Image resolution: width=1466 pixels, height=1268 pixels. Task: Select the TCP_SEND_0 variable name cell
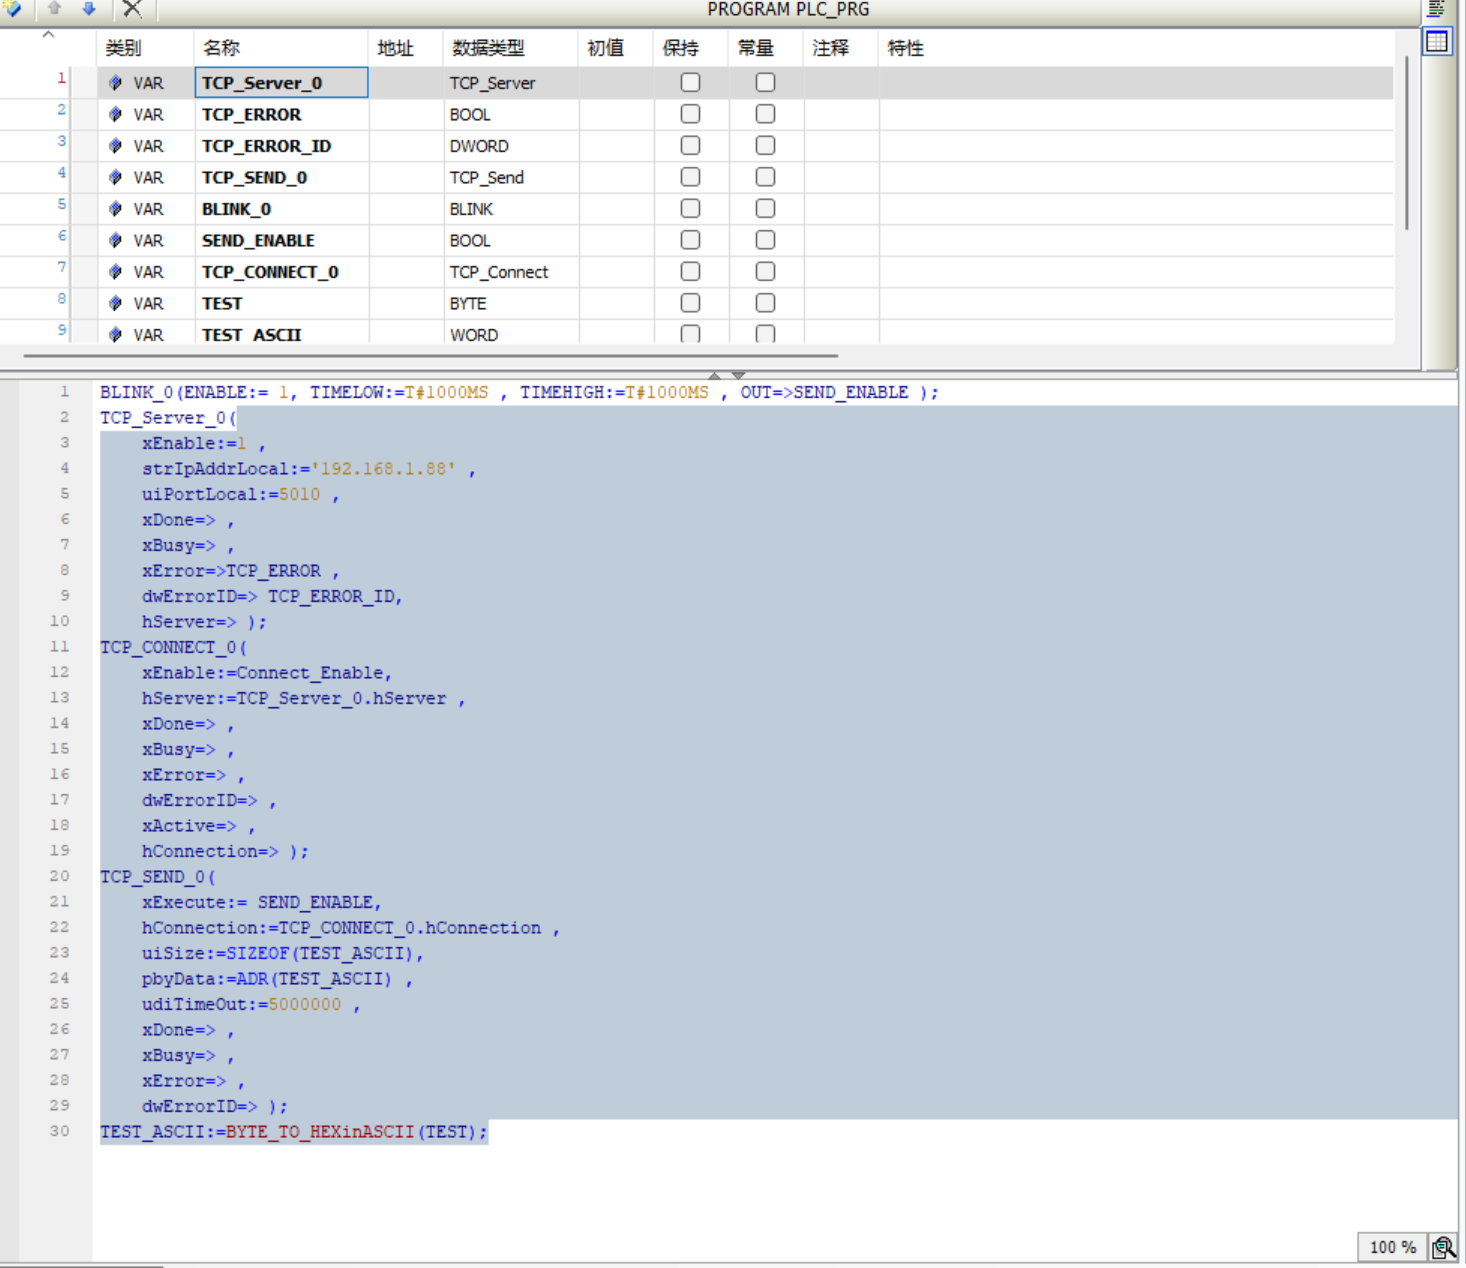point(282,178)
